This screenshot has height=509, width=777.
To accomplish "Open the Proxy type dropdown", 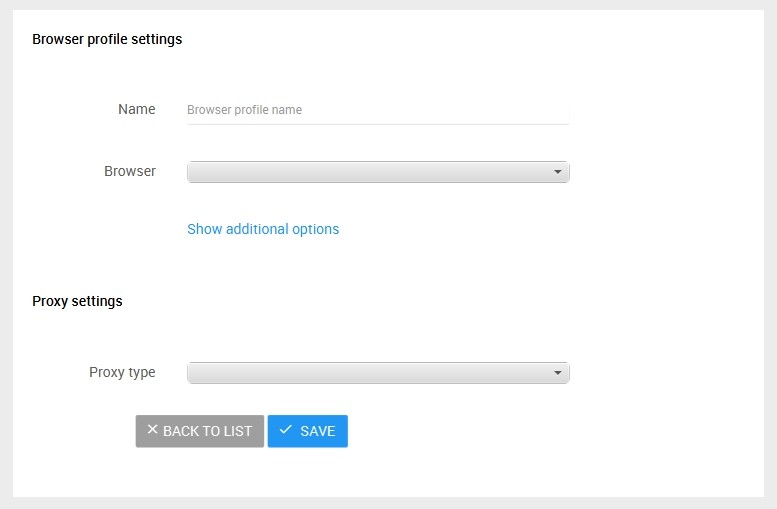I will click(378, 373).
